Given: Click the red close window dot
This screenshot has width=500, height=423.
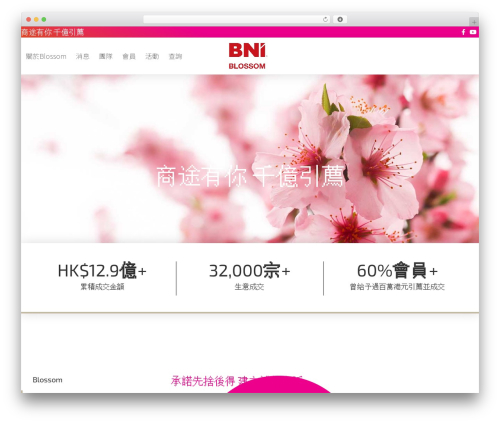Looking at the screenshot, I should 29,19.
